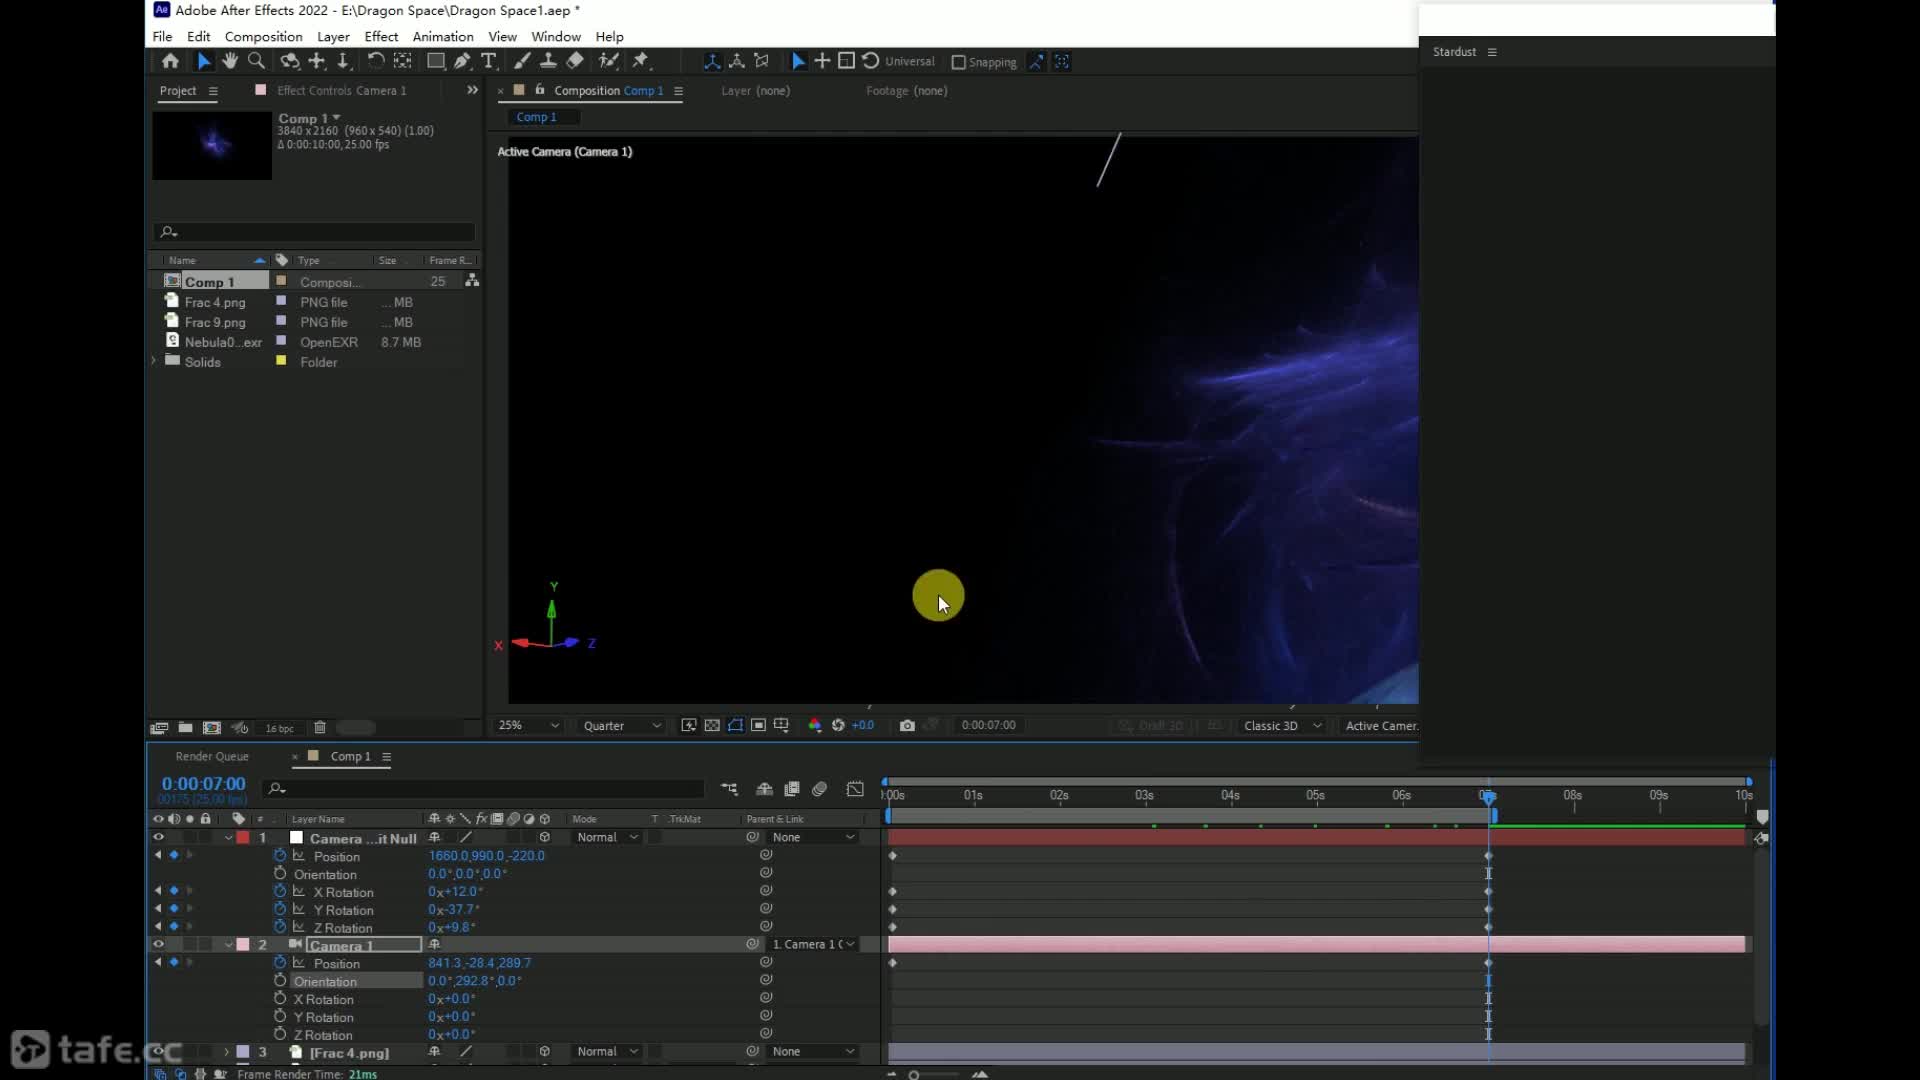This screenshot has height=1080, width=1920.
Task: Create a new folder in Project panel
Action: 185,728
